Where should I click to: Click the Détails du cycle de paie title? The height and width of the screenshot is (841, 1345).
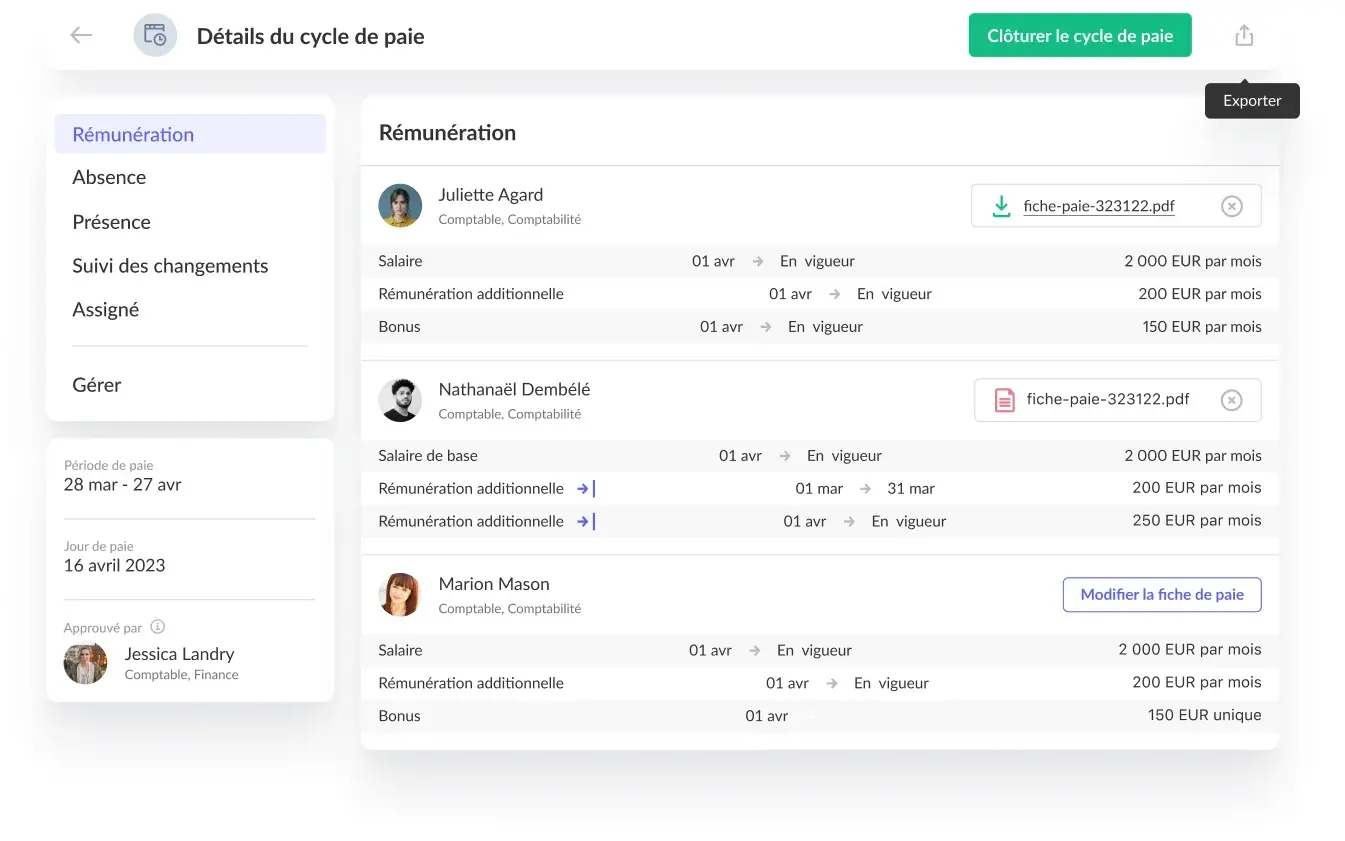[x=311, y=36]
